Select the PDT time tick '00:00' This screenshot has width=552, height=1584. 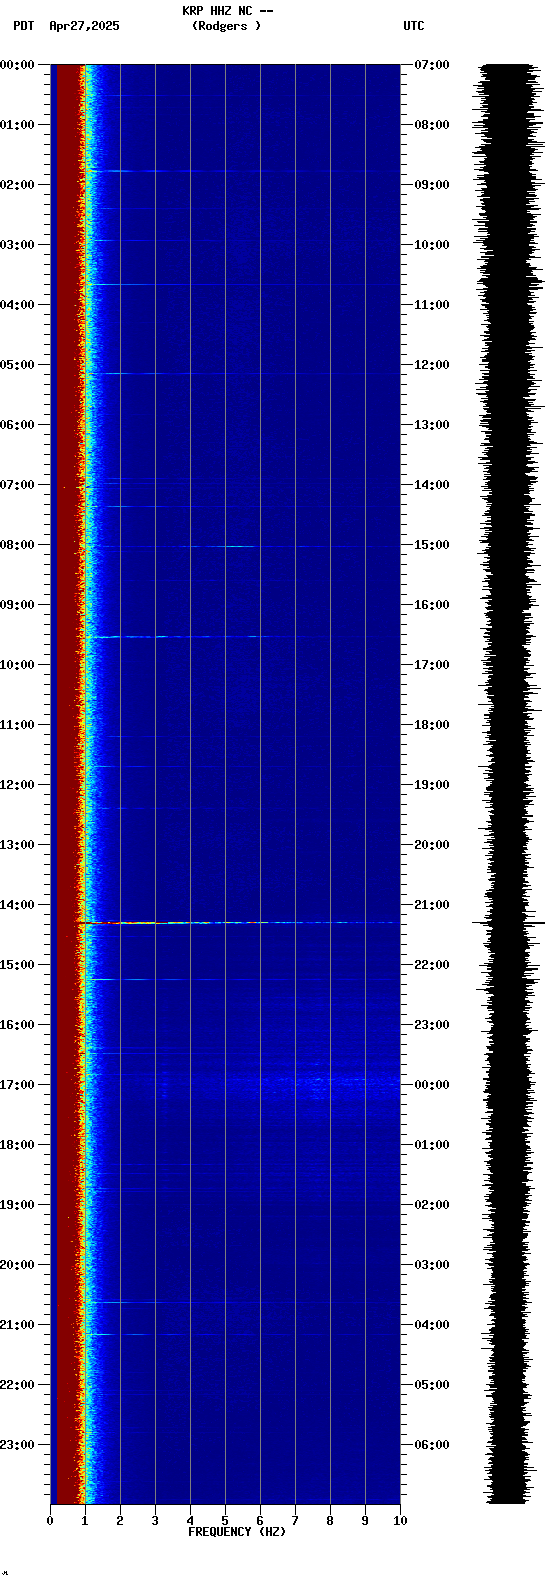pyautogui.click(x=17, y=65)
